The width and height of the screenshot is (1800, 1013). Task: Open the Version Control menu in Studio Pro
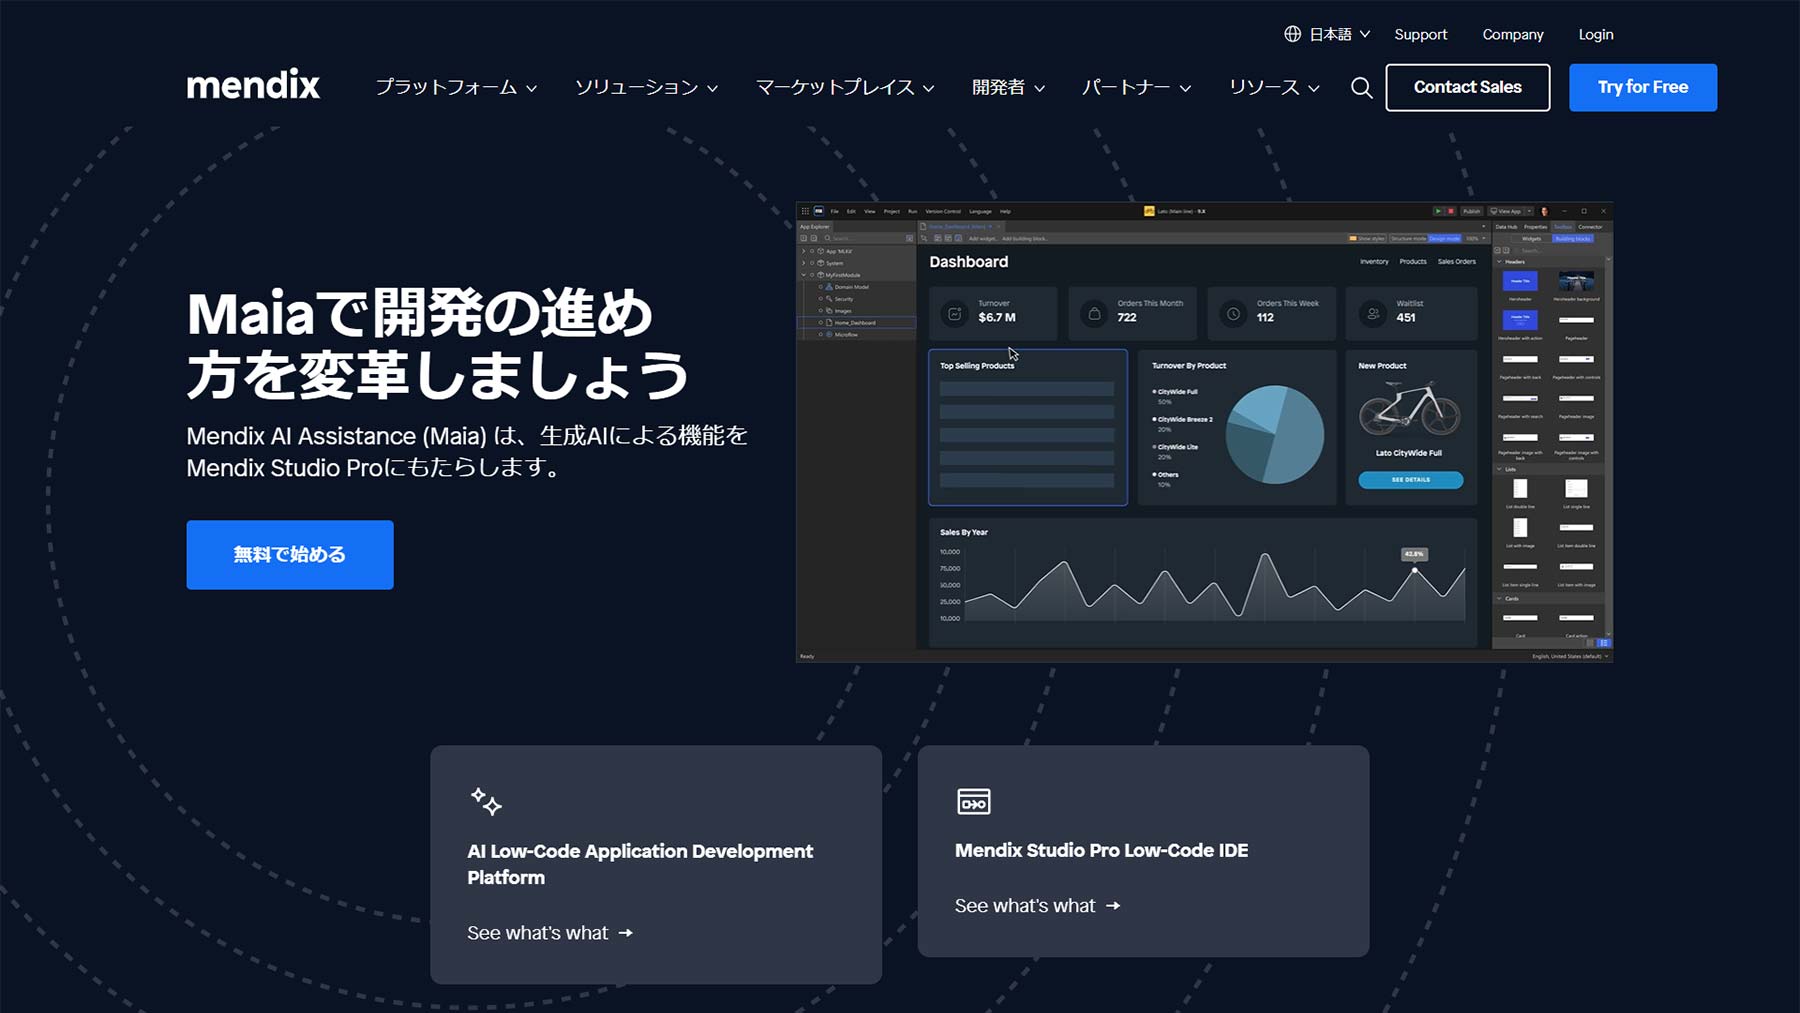tap(942, 211)
